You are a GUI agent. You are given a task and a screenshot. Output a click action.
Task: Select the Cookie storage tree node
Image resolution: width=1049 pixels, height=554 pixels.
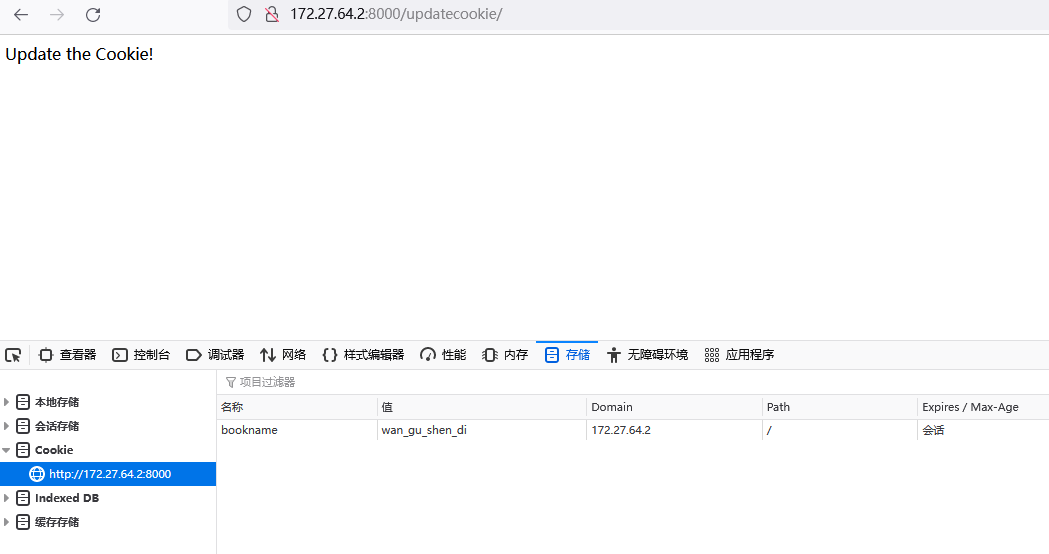[x=54, y=450]
